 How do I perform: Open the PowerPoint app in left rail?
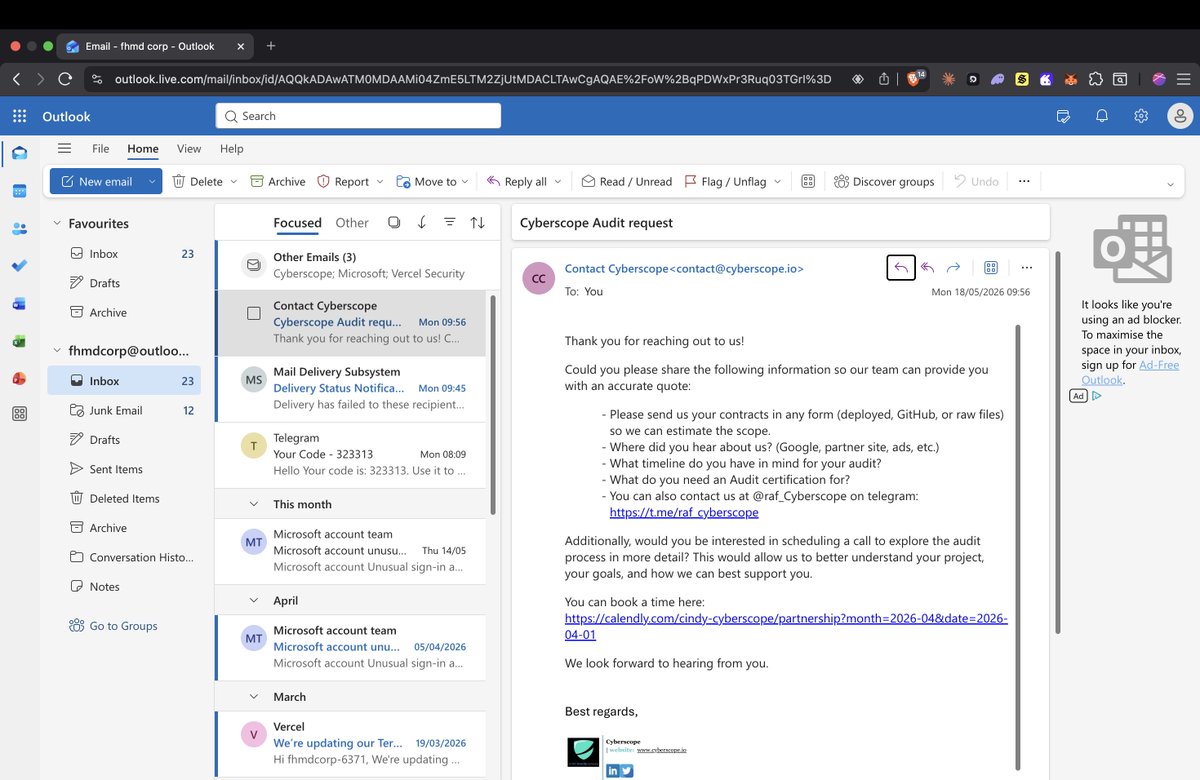(19, 377)
